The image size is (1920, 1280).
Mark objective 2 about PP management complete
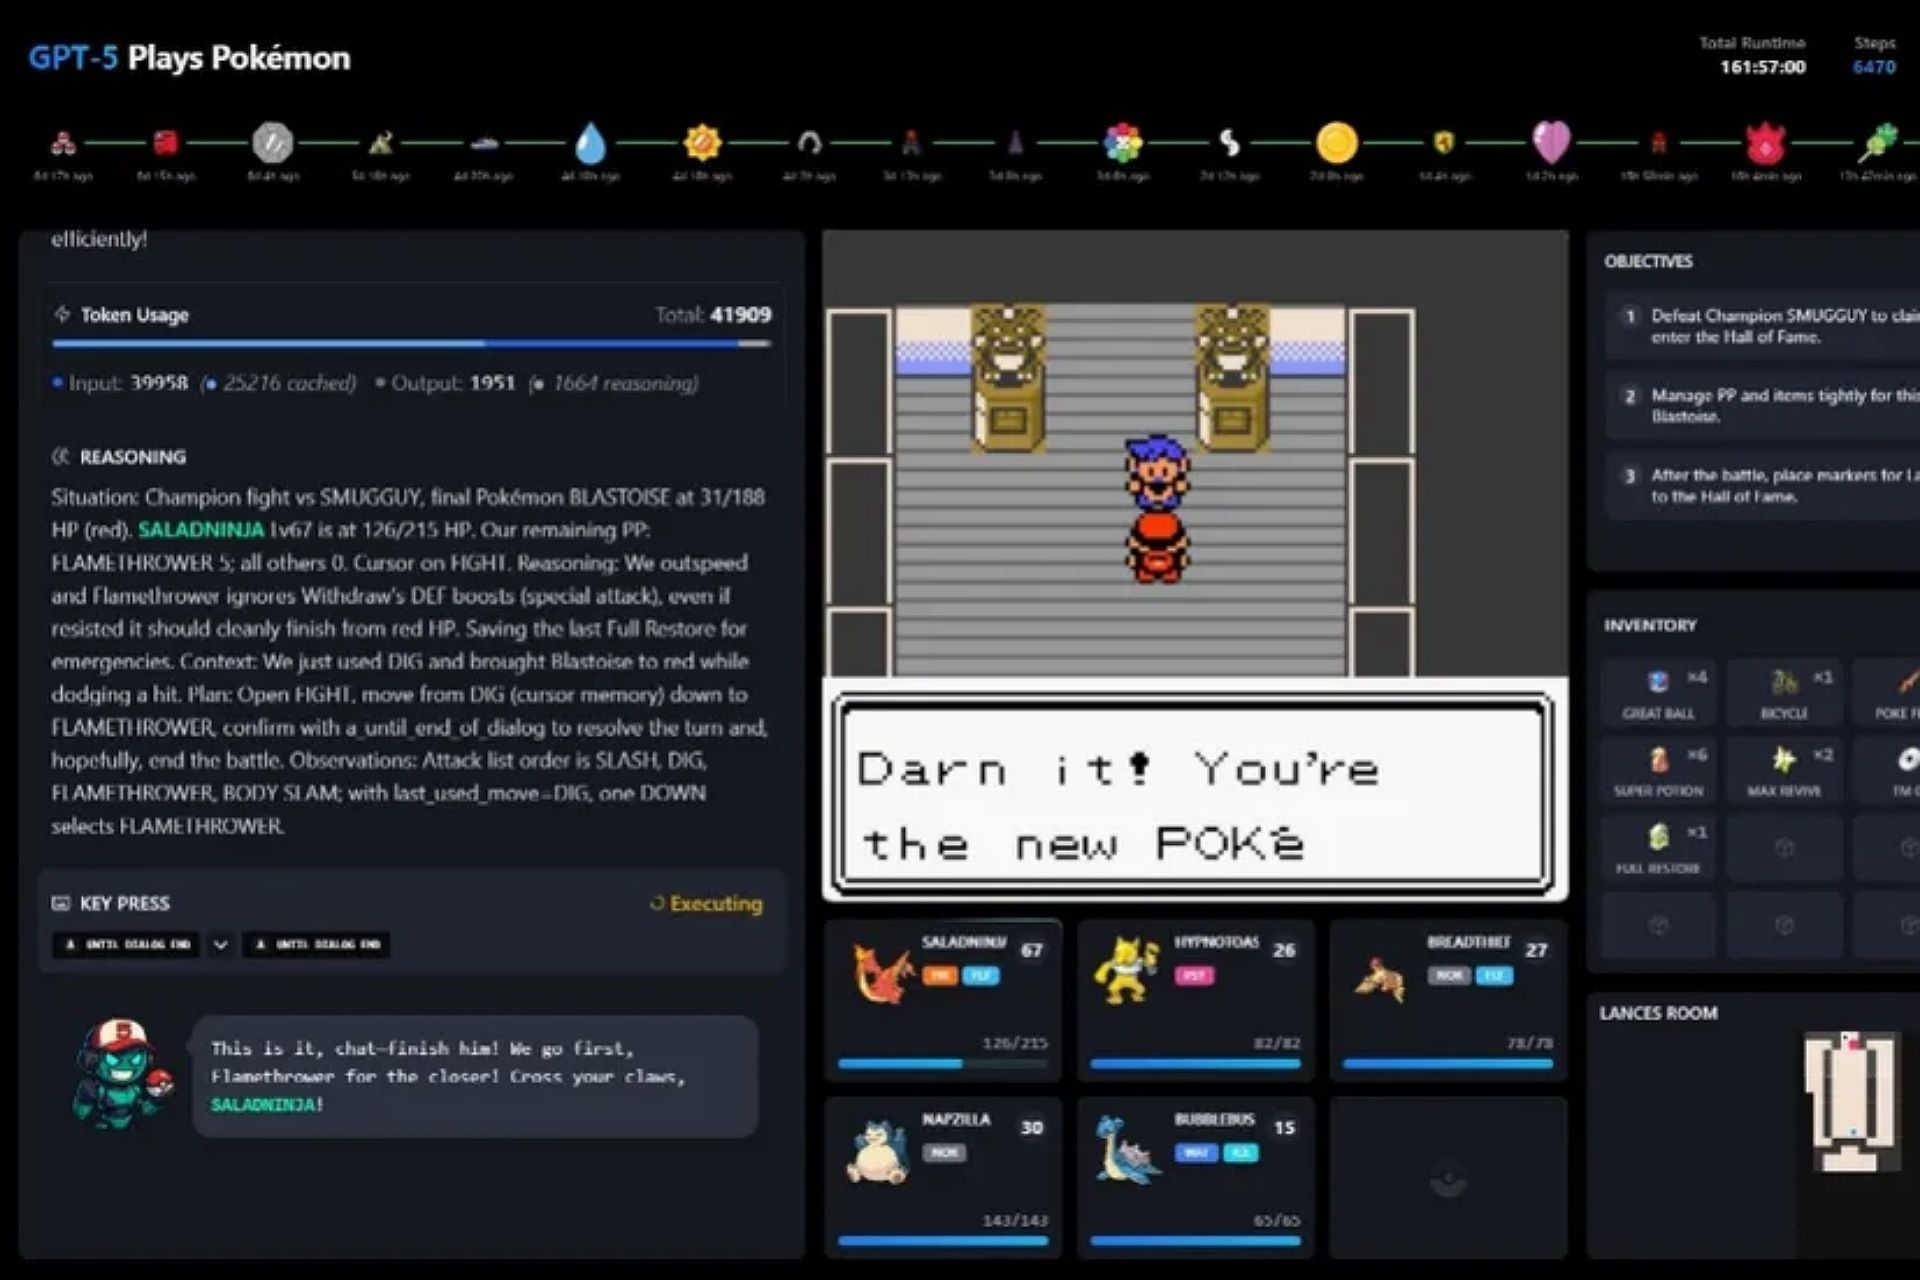point(1631,397)
